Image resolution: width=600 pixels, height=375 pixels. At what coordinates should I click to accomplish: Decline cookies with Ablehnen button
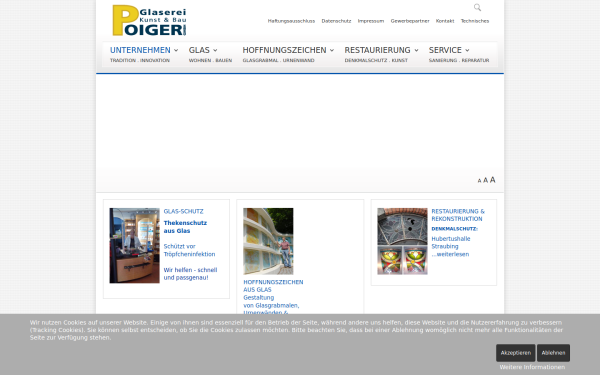(x=553, y=353)
